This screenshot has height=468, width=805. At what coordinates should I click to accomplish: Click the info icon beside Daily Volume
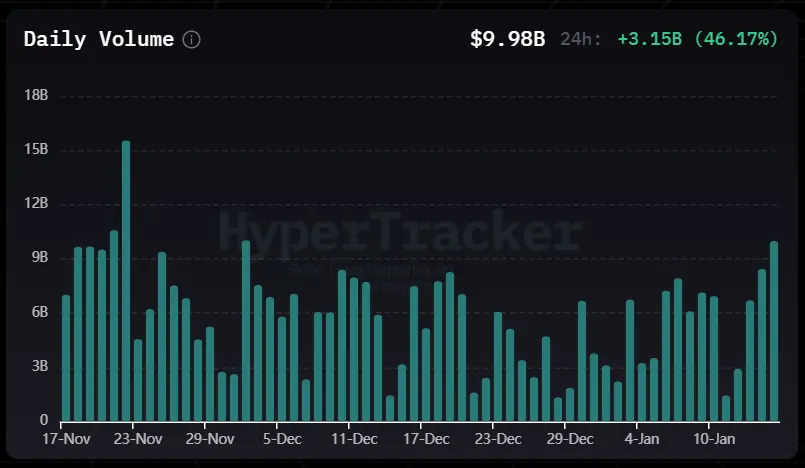pos(191,40)
